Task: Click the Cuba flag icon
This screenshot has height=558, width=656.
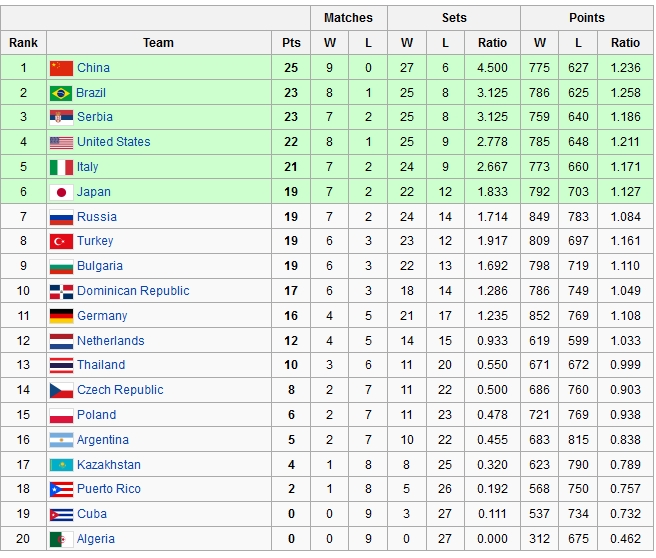Action: (61, 514)
